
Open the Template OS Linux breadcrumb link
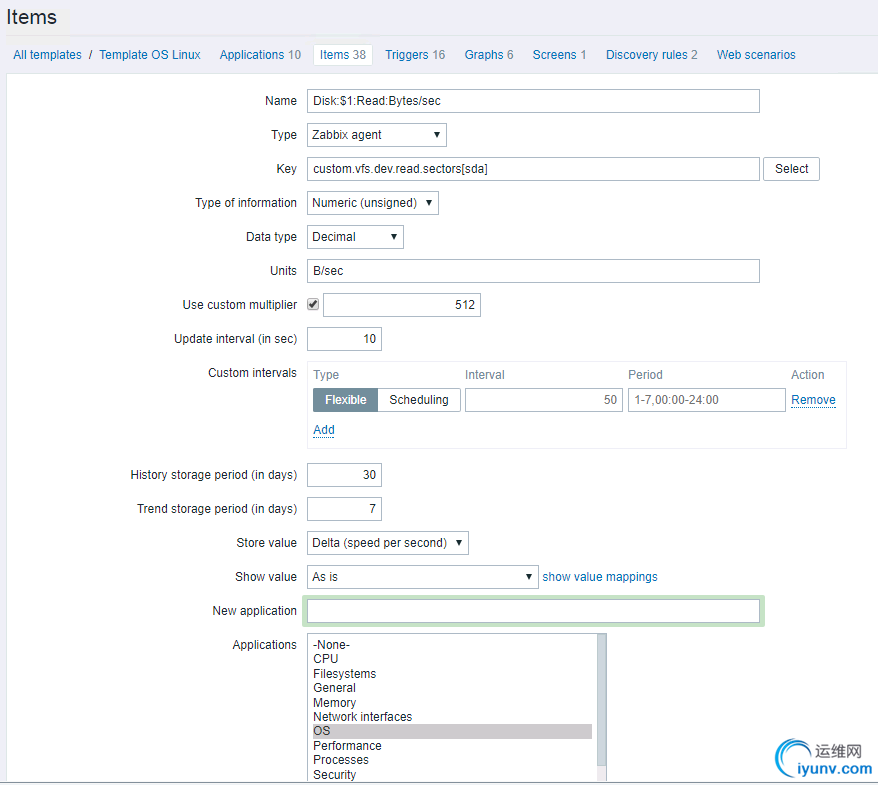coord(150,55)
